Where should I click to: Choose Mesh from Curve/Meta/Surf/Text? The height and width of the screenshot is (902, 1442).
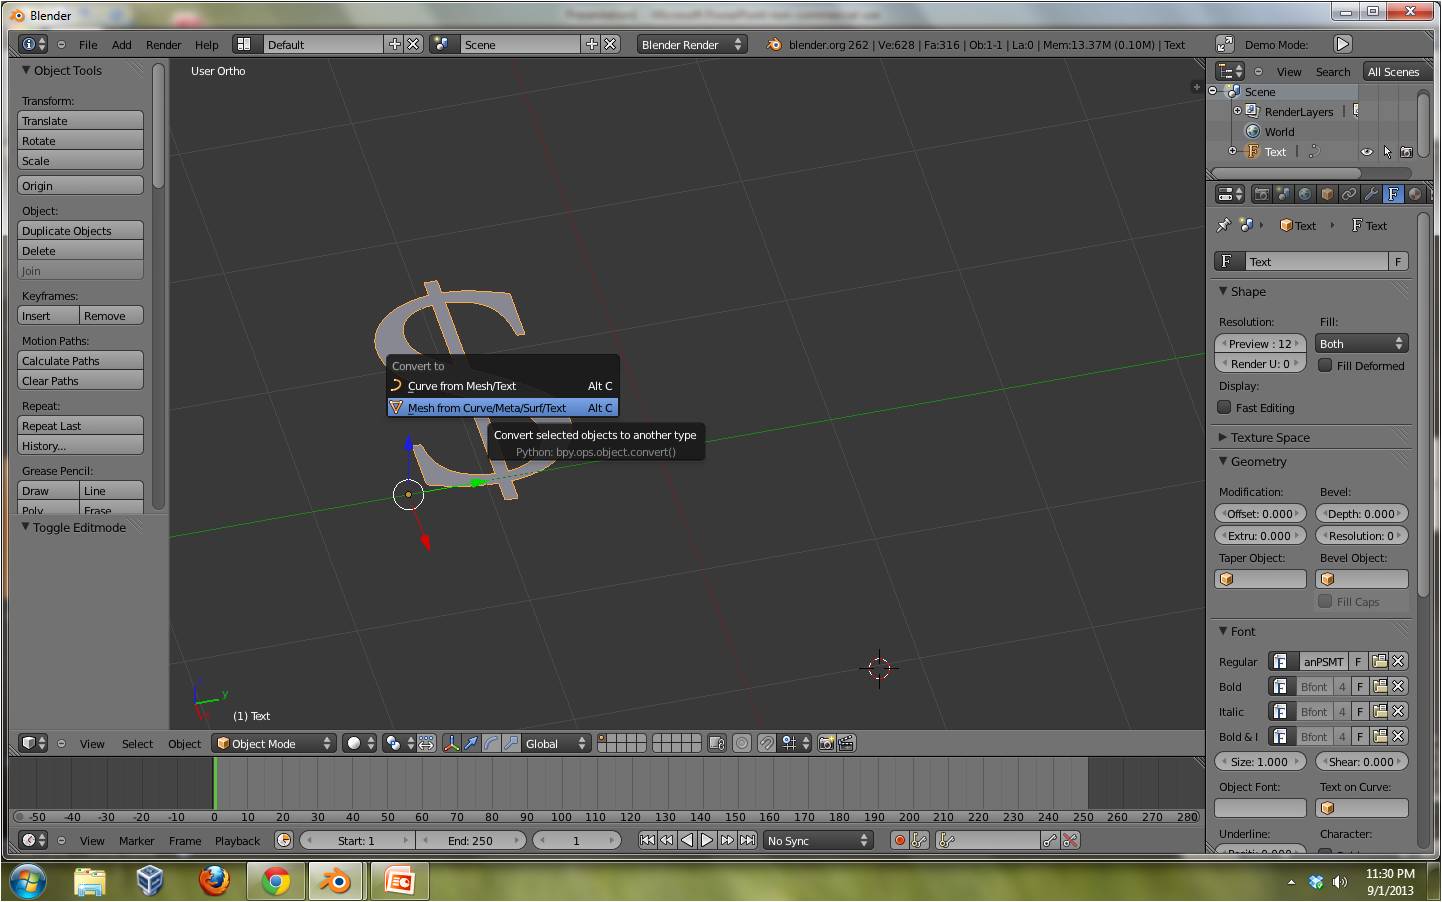click(x=502, y=407)
